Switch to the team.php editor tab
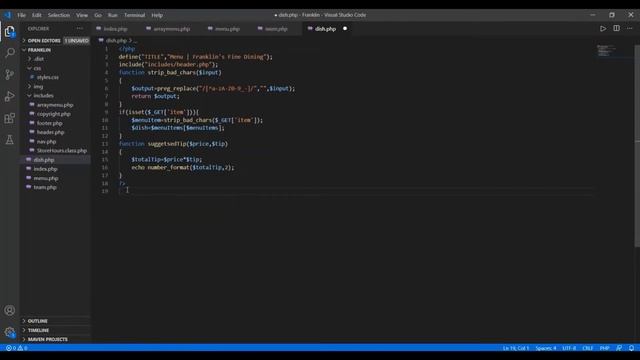The width and height of the screenshot is (640, 360). click(x=276, y=29)
